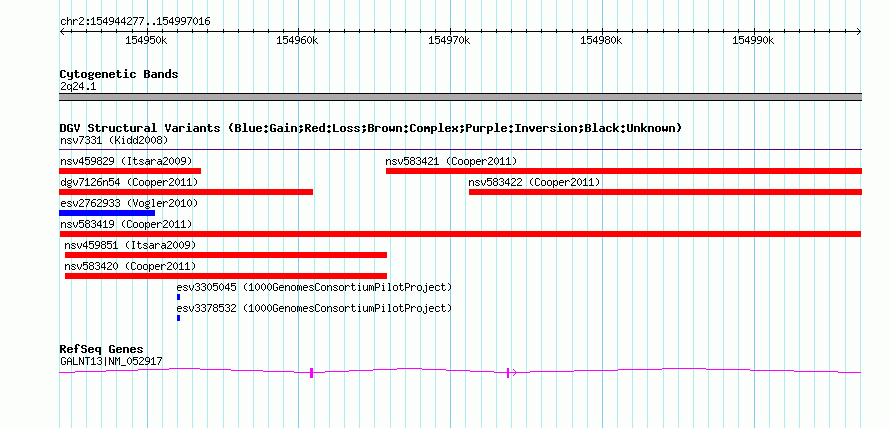Click the 154970k ruler position label

pyautogui.click(x=450, y=40)
